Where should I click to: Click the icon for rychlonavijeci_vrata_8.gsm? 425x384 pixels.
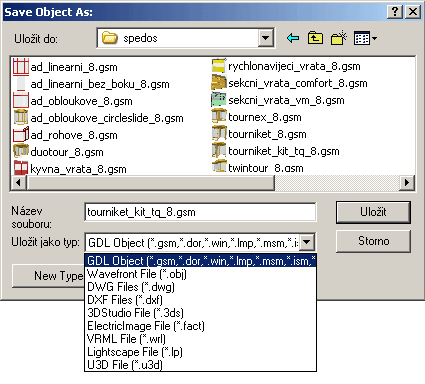tap(219, 66)
